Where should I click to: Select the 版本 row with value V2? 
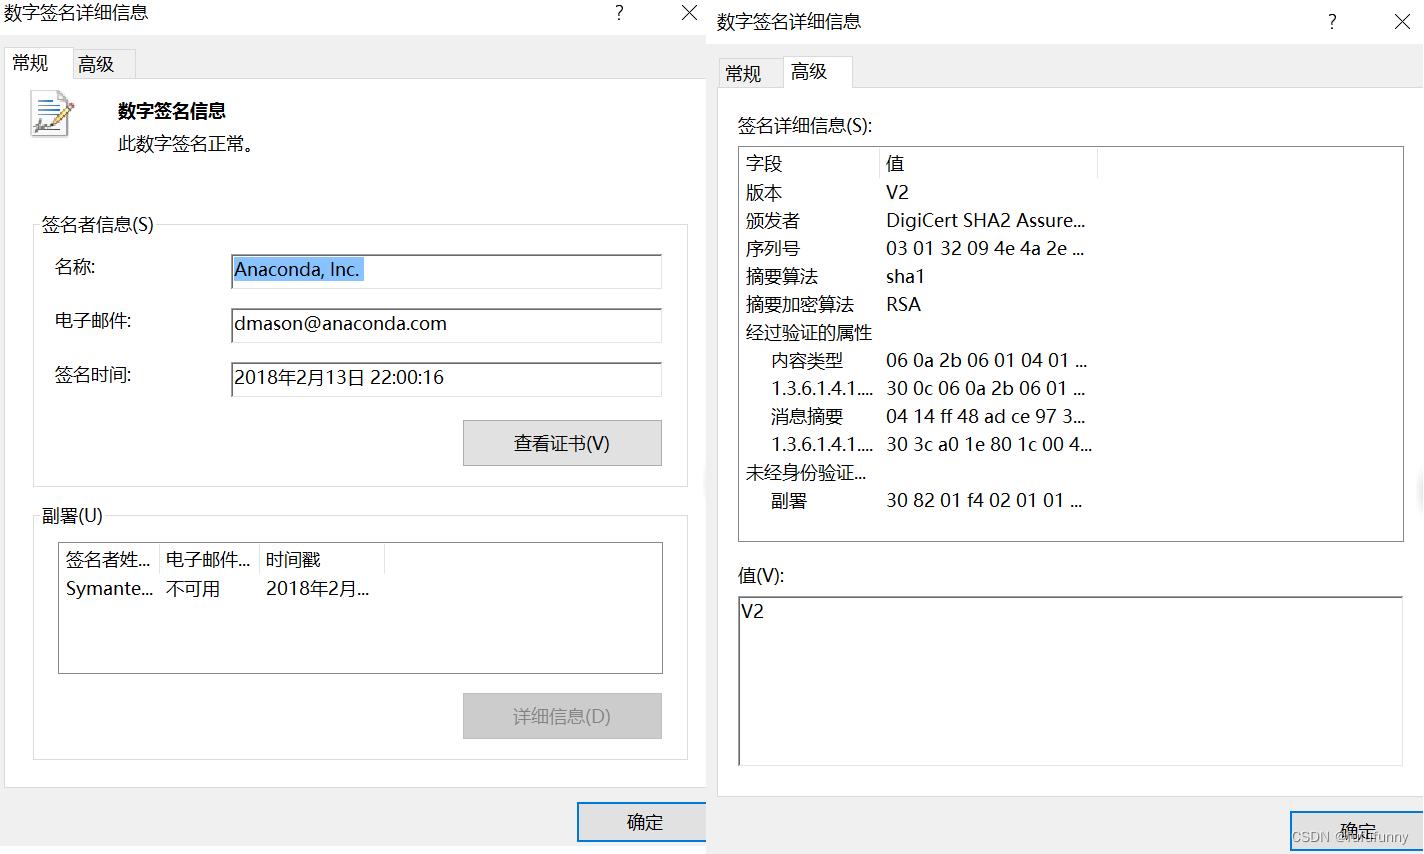(x=1070, y=192)
